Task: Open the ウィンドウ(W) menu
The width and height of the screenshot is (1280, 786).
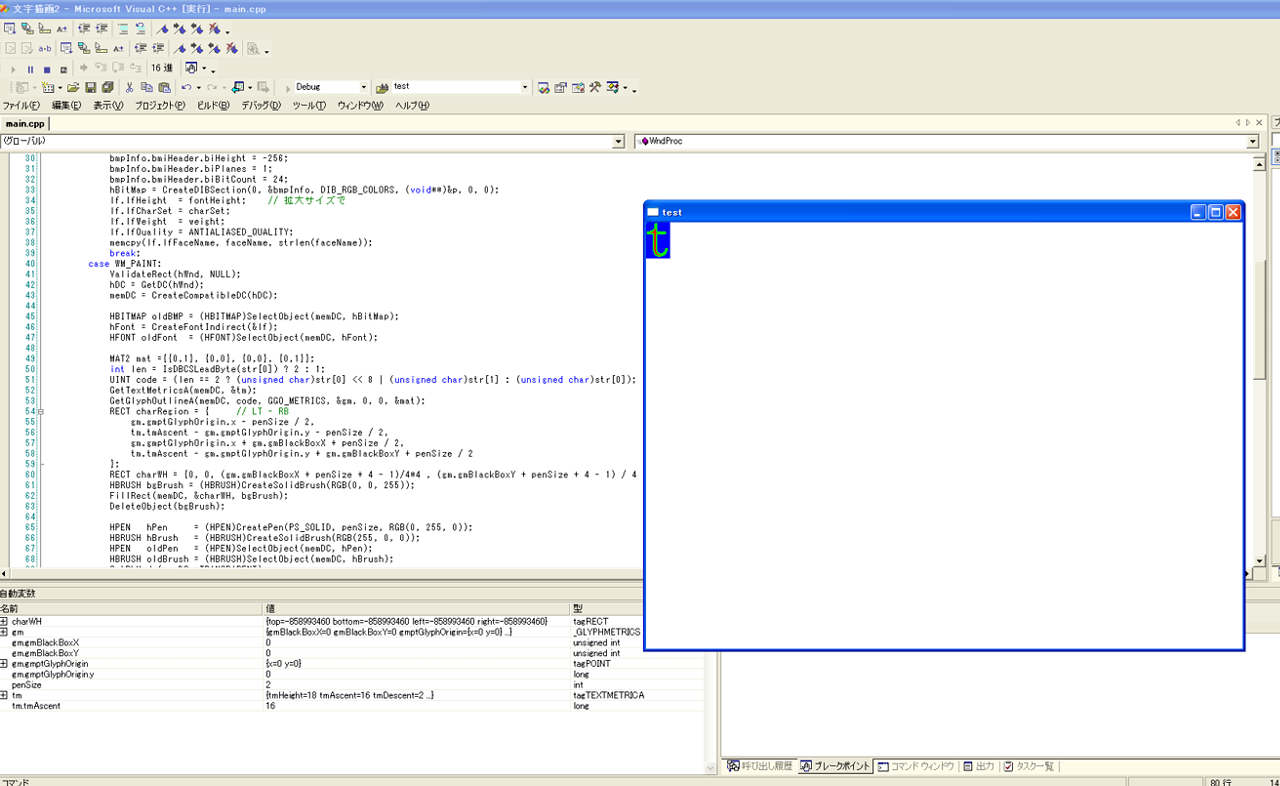Action: tap(360, 106)
